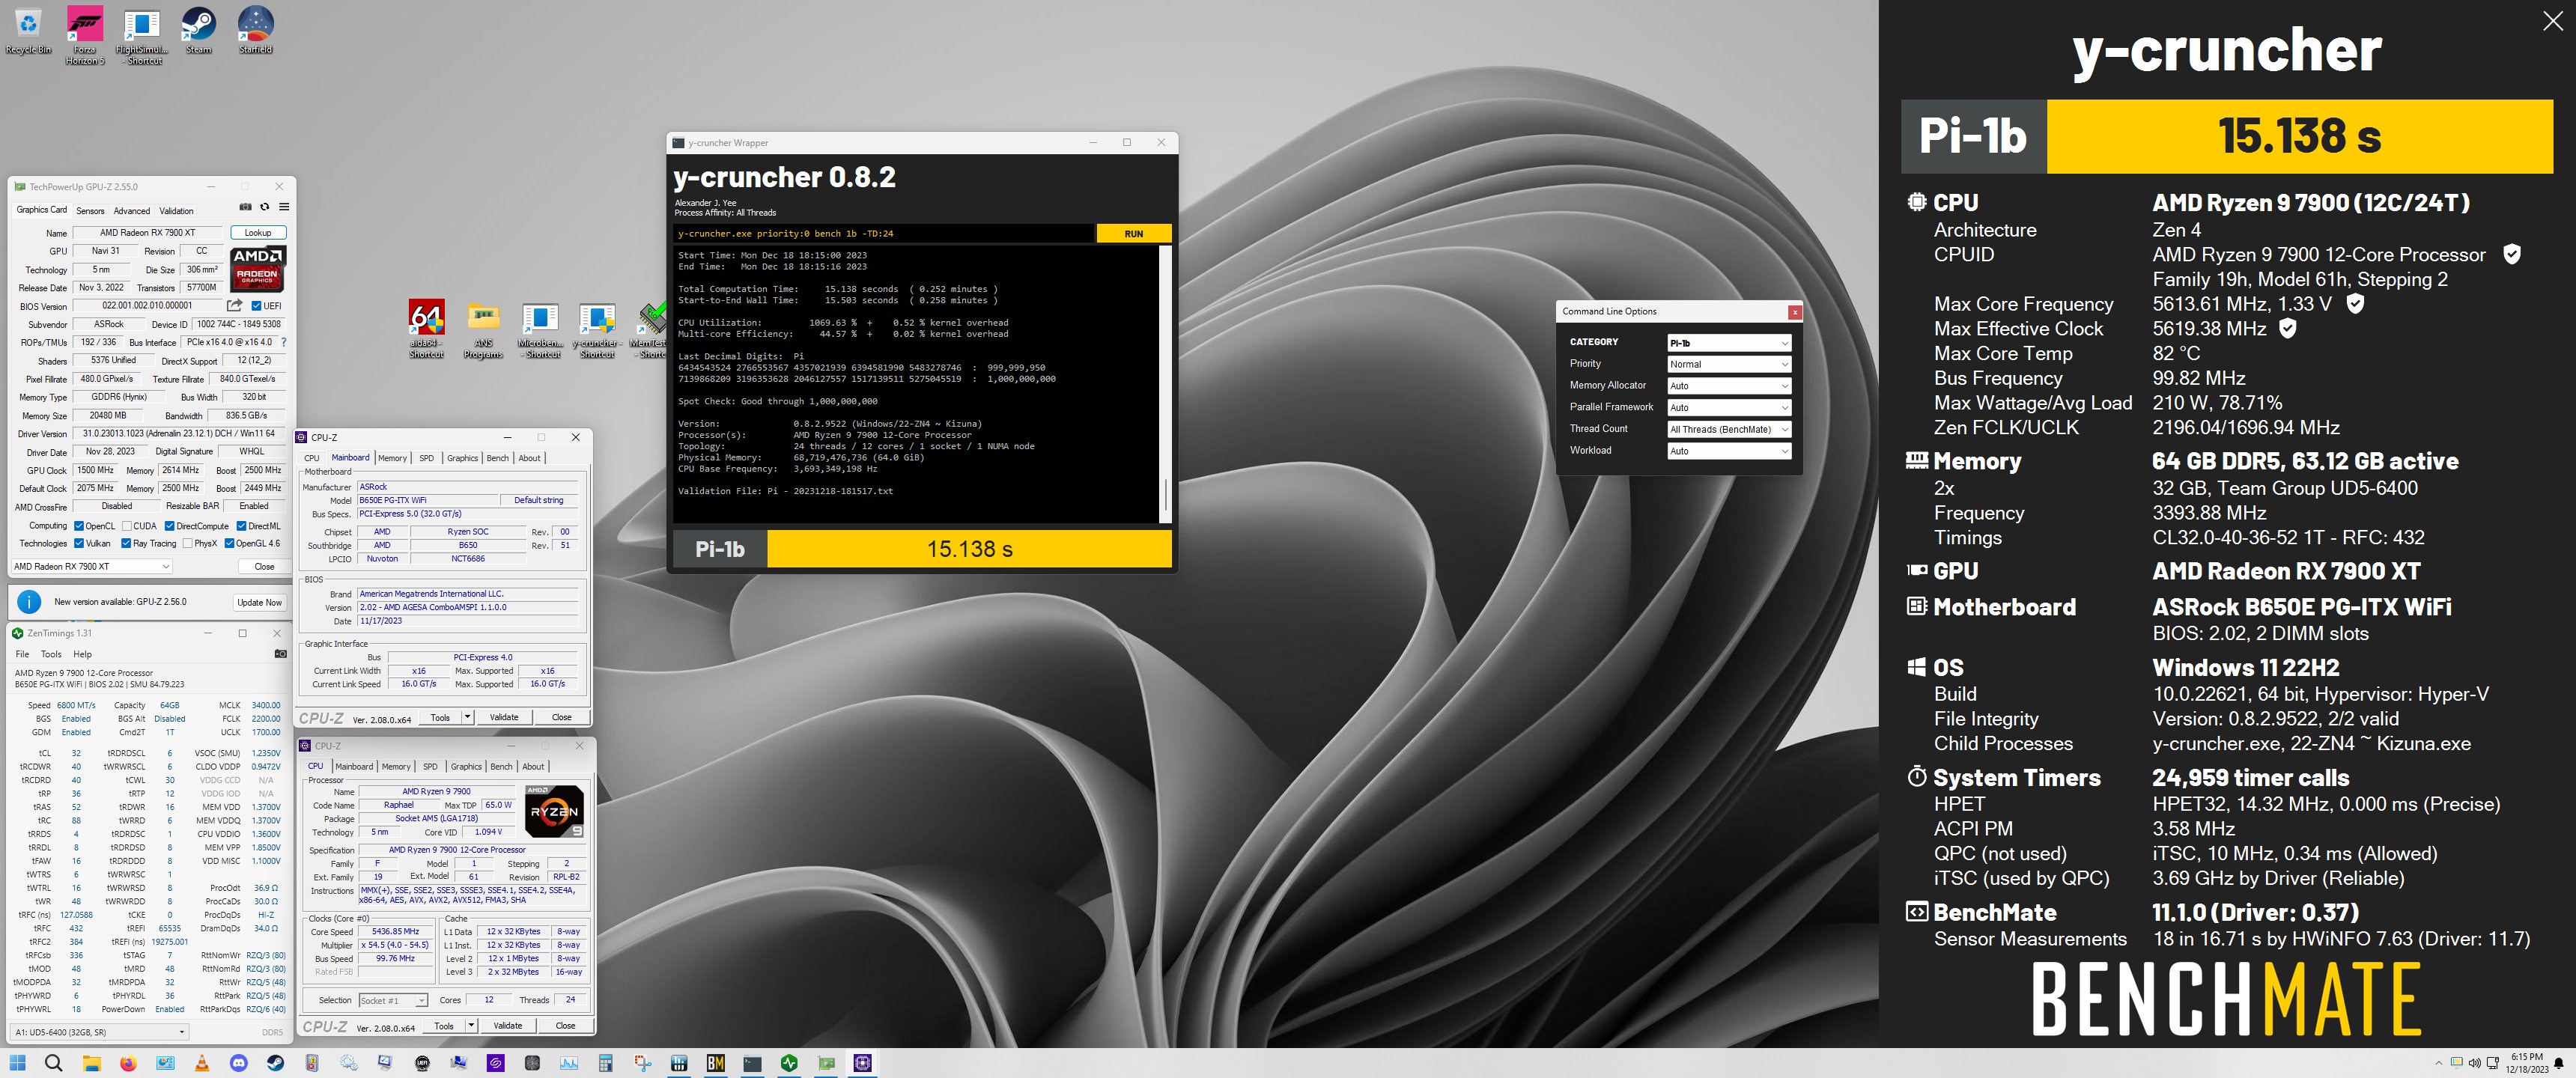2576x1078 pixels.
Task: Open the ANS Programs desktop folder
Action: point(484,328)
